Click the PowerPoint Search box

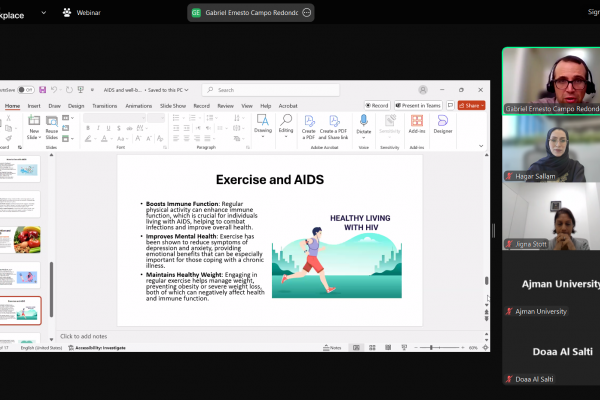pos(271,90)
